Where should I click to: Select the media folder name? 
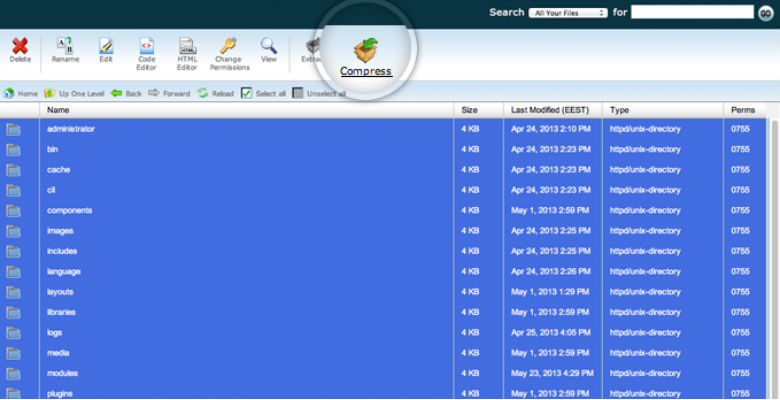click(x=58, y=353)
